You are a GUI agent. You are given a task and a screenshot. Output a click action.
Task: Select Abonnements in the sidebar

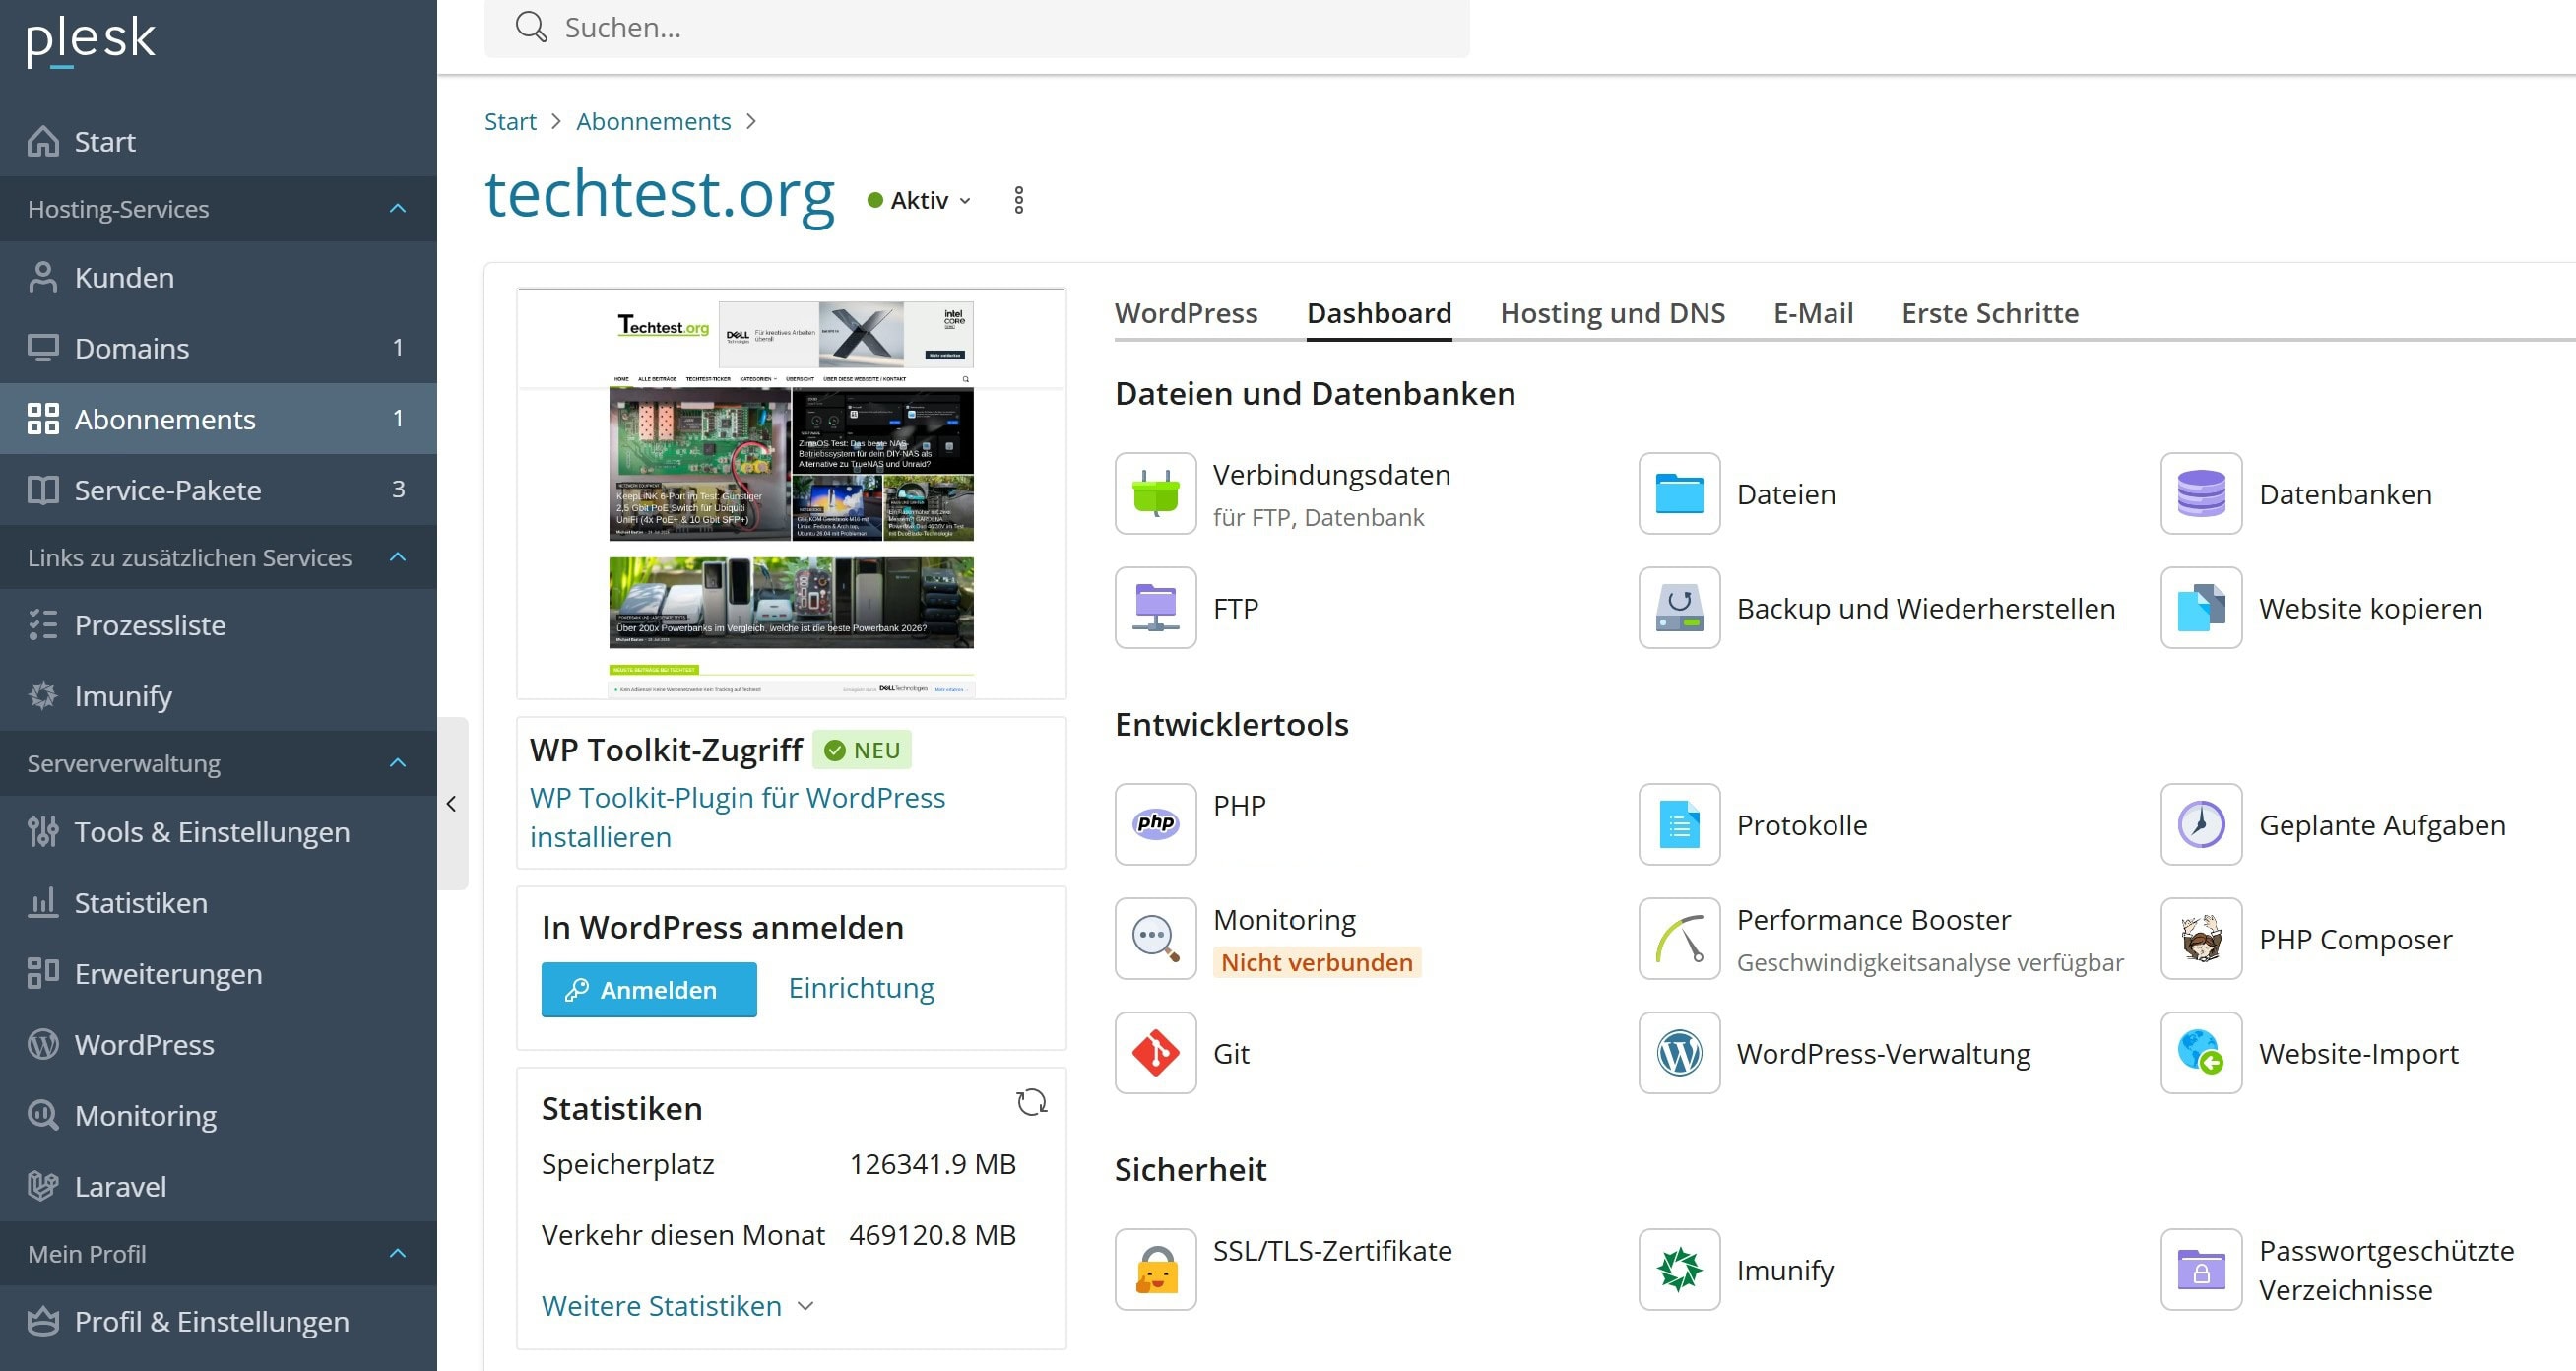(218, 419)
